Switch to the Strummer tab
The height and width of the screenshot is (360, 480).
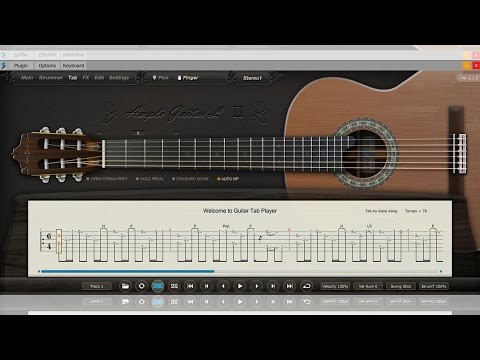point(51,78)
